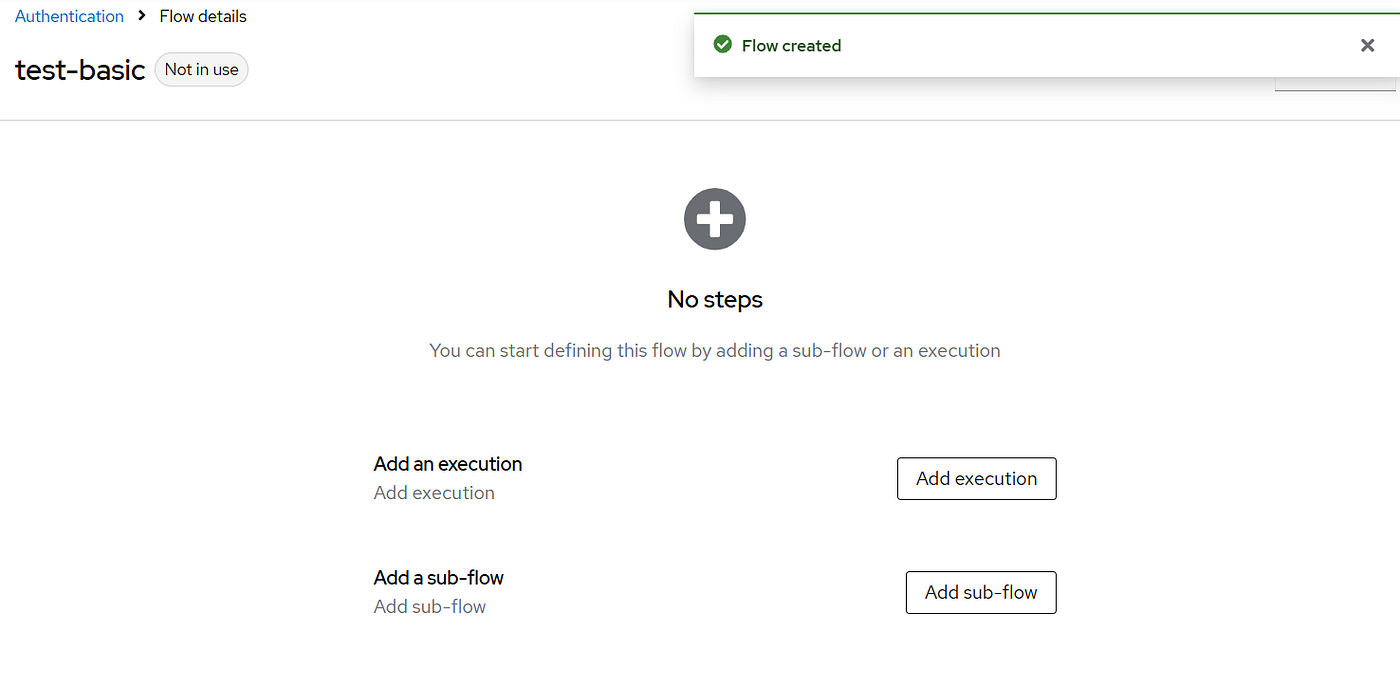Click the header divider line

point(700,120)
